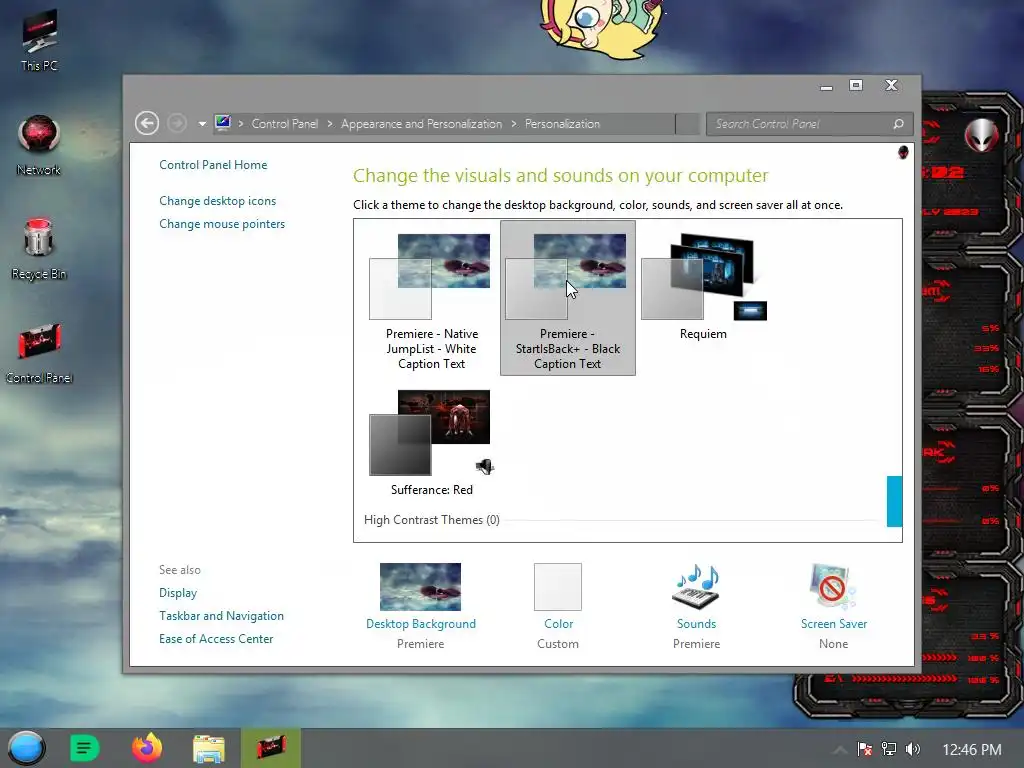Open Change desktop icons link
This screenshot has width=1024, height=768.
[217, 201]
